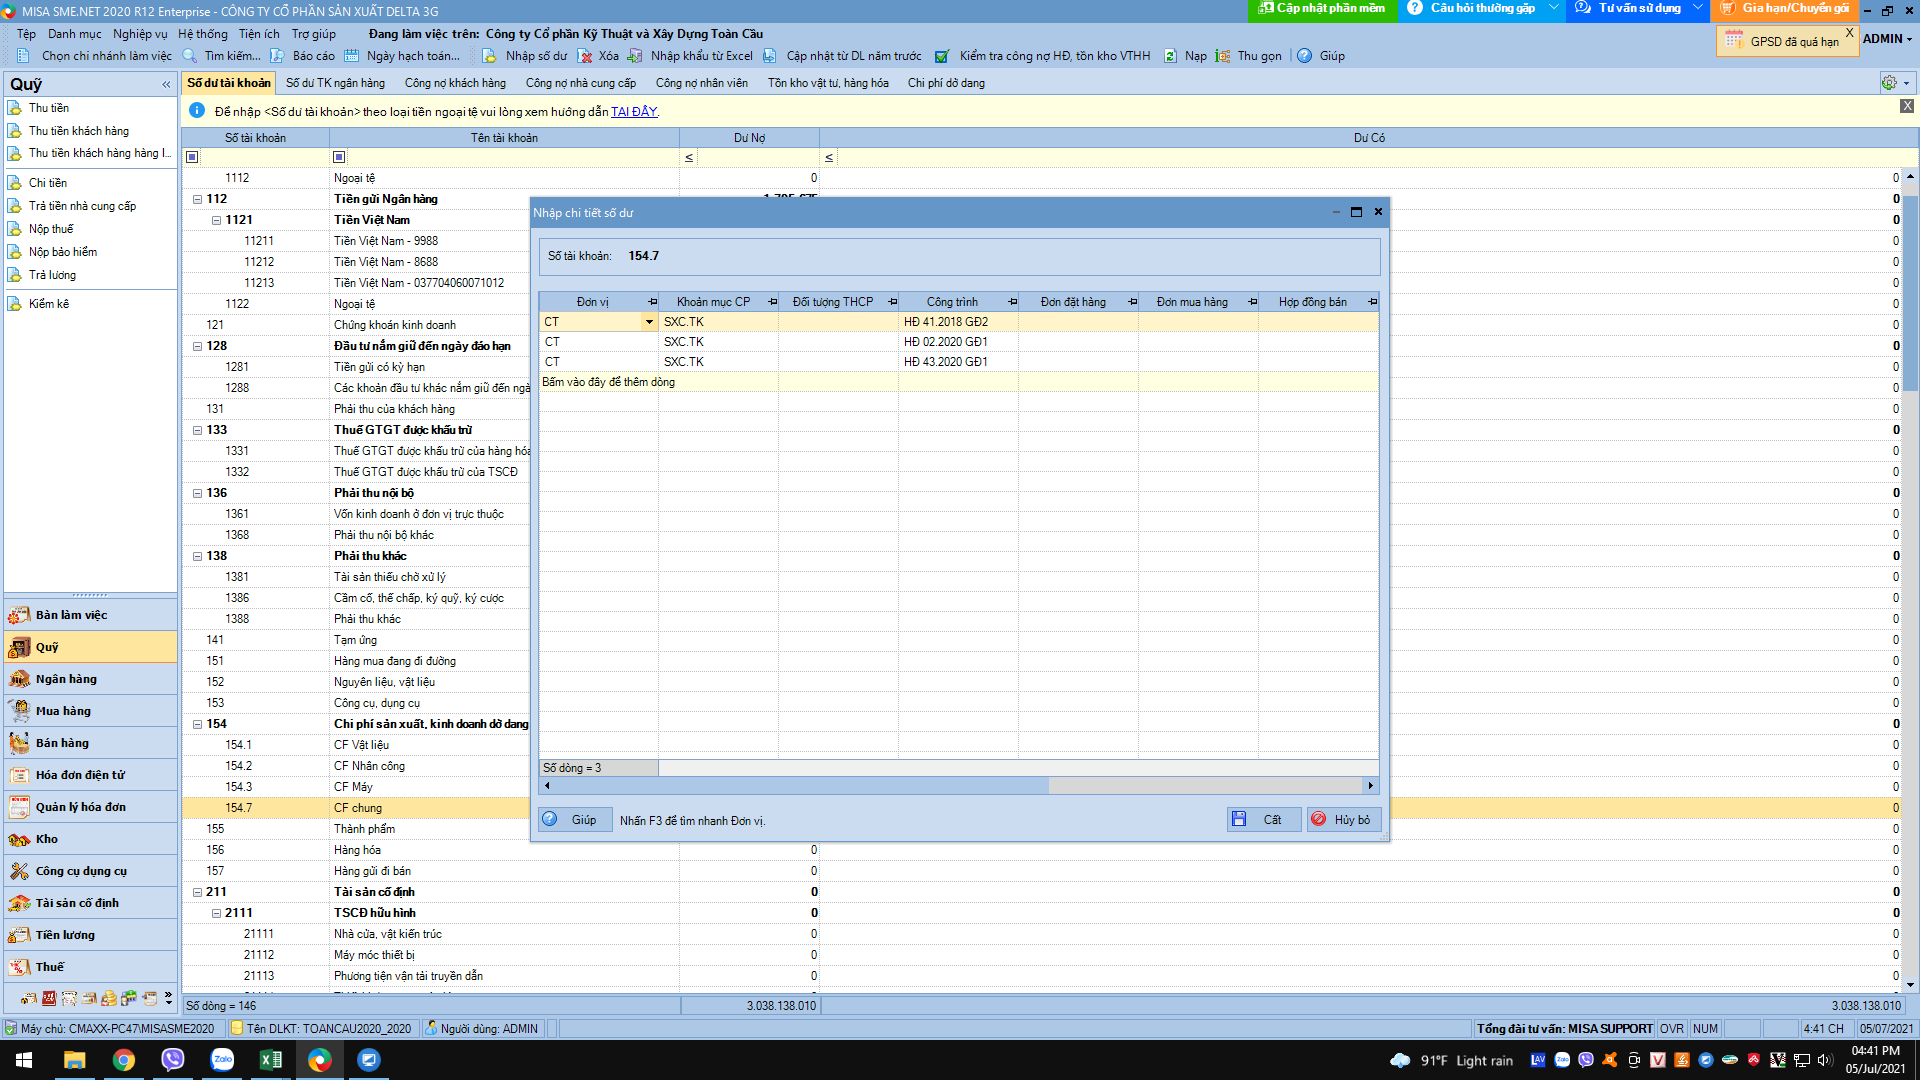This screenshot has height=1080, width=1920.
Task: Open the Nghiệp vụ menu
Action: [x=140, y=34]
